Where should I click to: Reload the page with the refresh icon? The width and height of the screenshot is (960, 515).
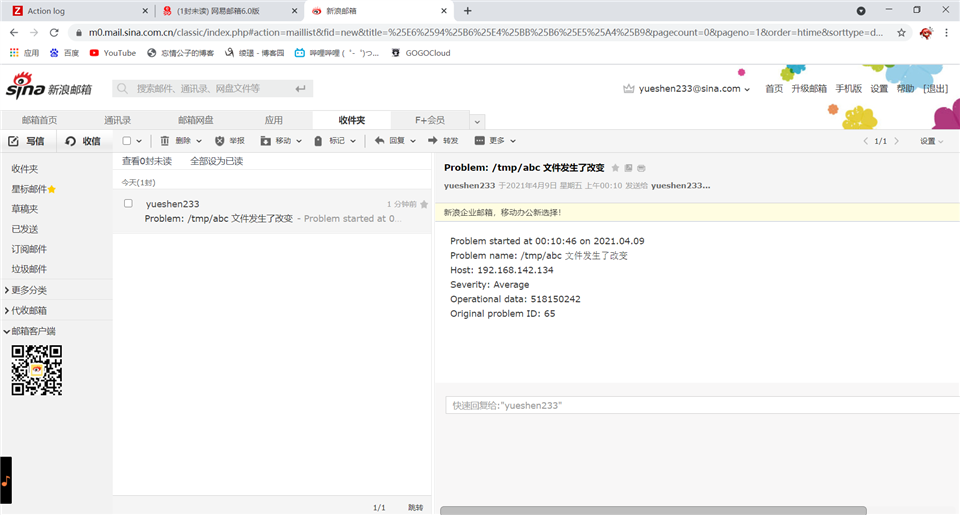(x=54, y=32)
